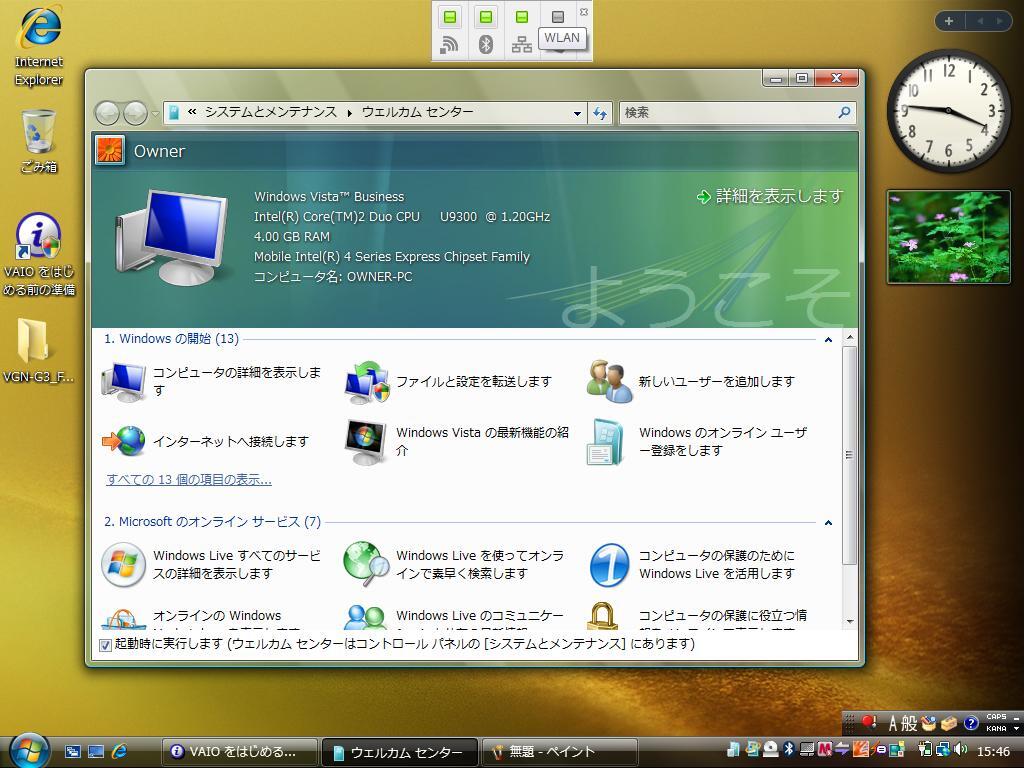Click the LAN network icon in switch toolbar
Viewport: 1024px width, 768px height.
point(521,44)
